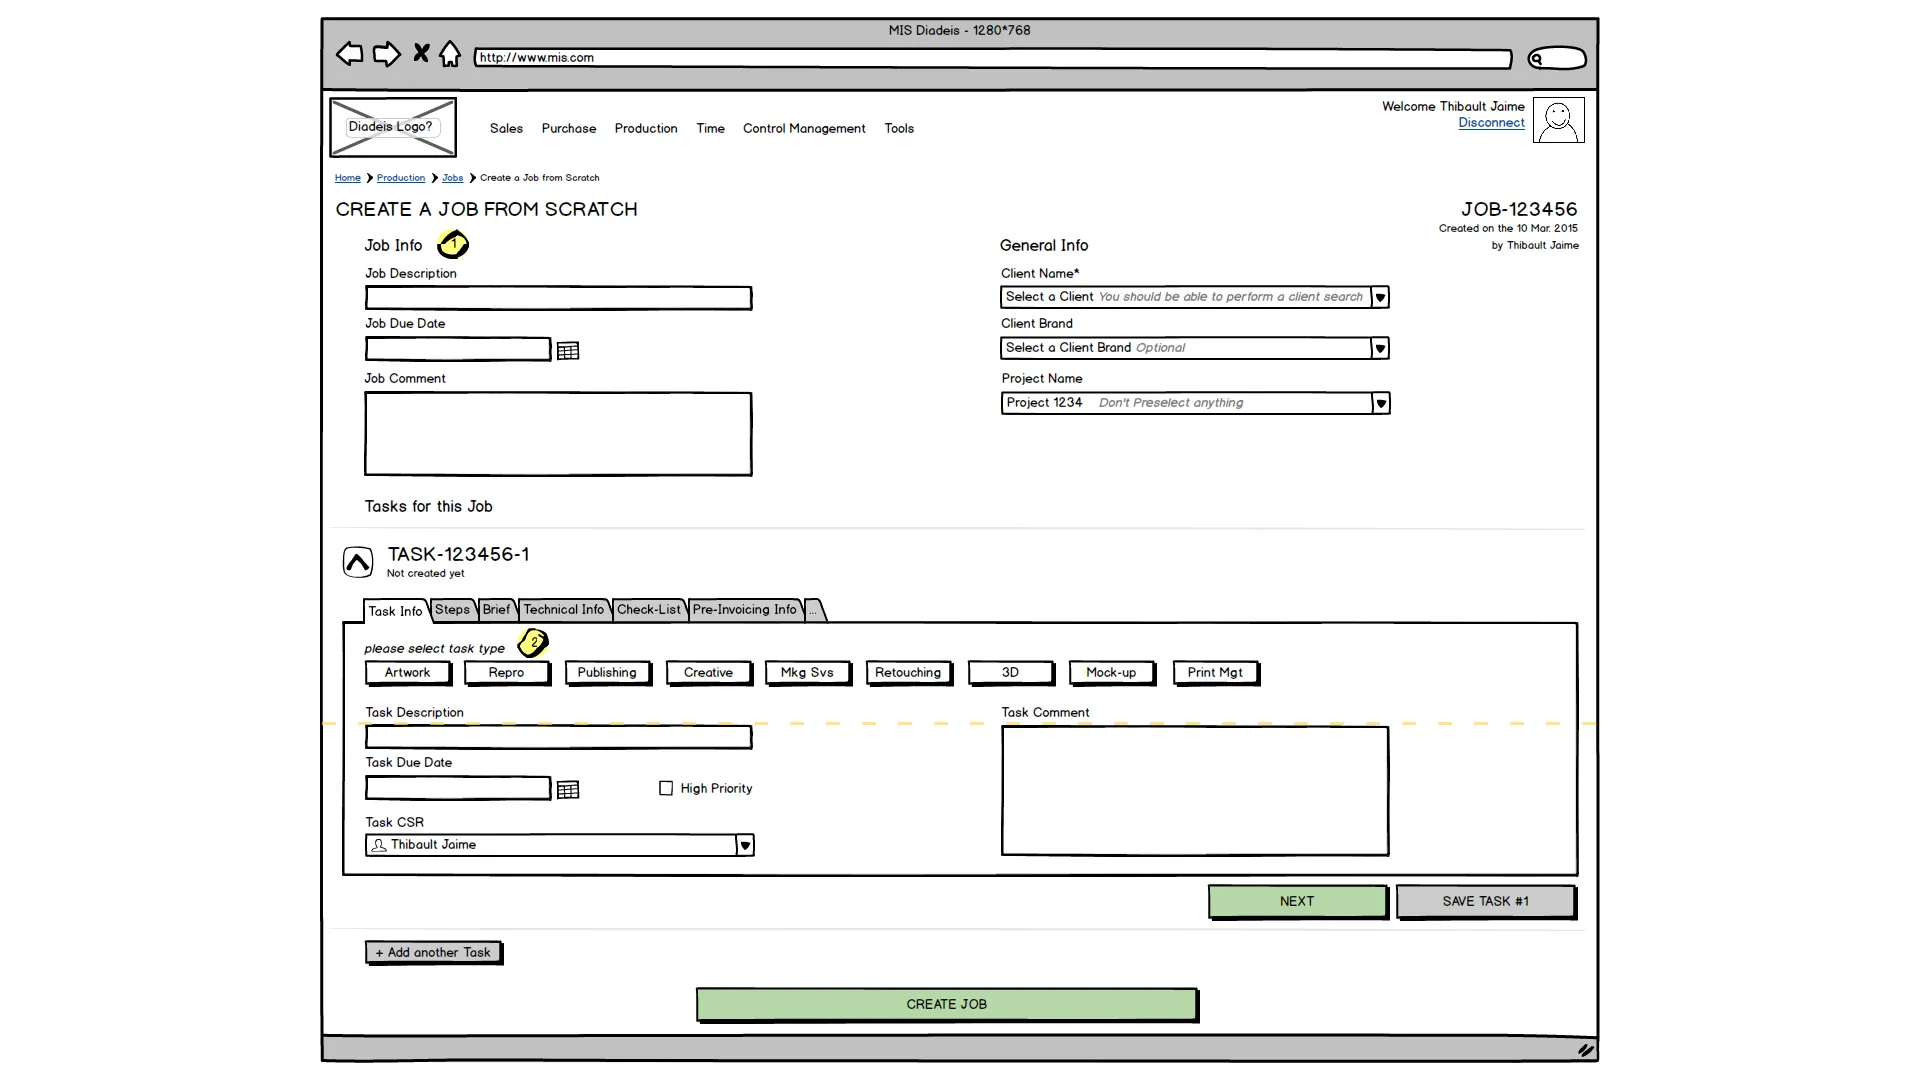Select 3D task type

(1011, 673)
